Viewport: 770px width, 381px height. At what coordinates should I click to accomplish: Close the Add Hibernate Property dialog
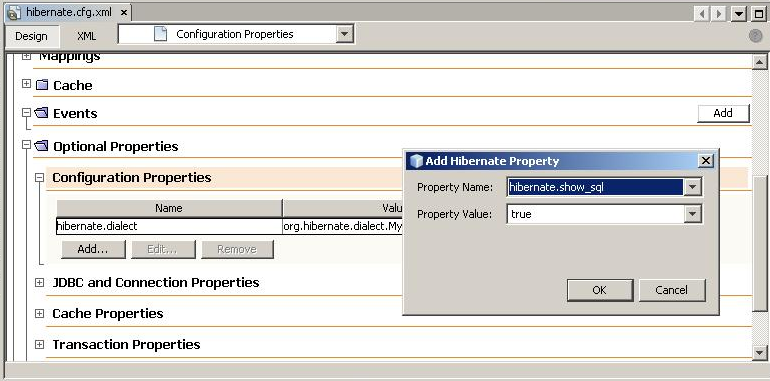point(705,161)
